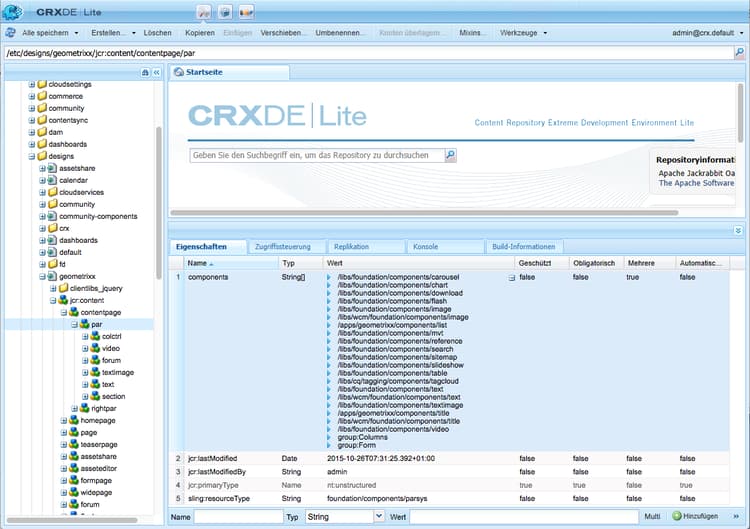The height and width of the screenshot is (529, 750).
Task: Switch to the Build-Informationen tab
Action: (524, 246)
